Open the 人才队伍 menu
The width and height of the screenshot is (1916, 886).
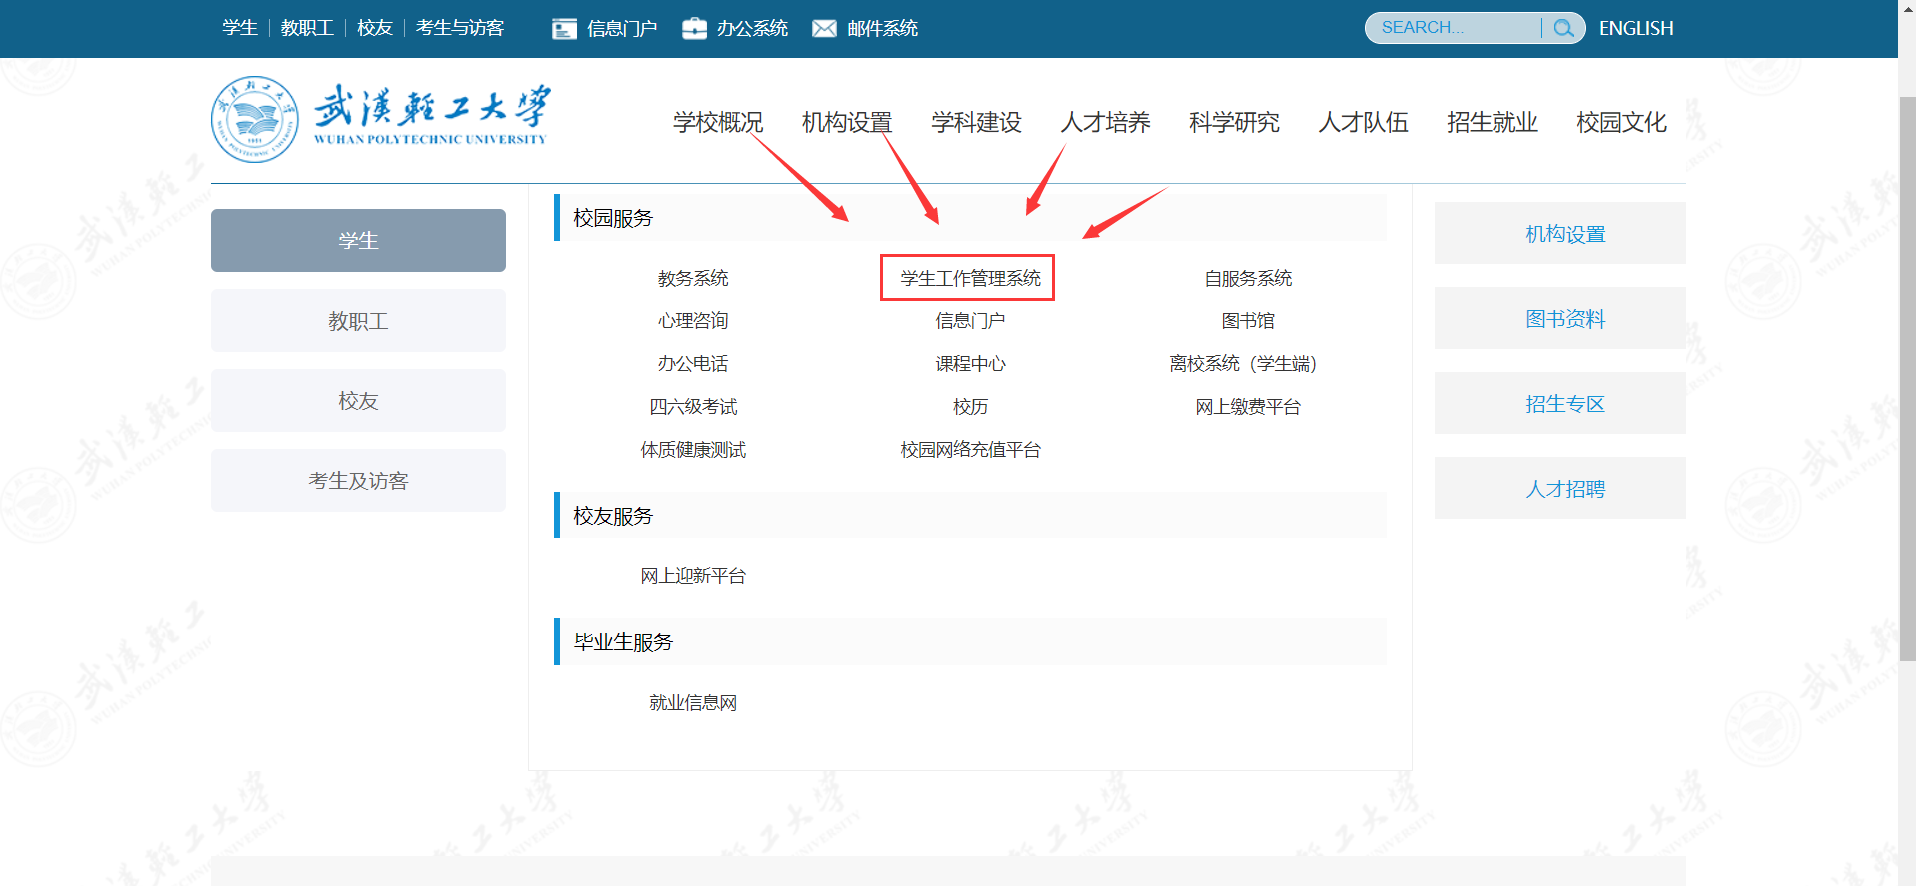pos(1363,122)
